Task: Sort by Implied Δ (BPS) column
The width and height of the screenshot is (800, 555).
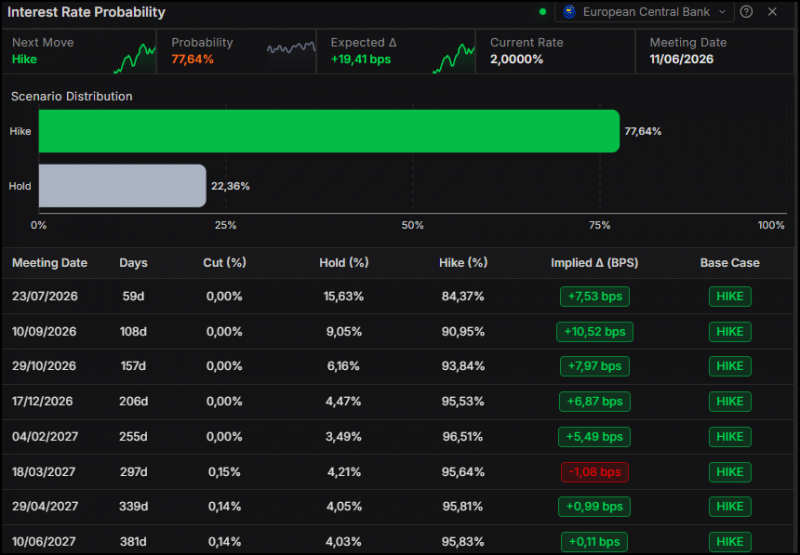Action: pos(594,263)
